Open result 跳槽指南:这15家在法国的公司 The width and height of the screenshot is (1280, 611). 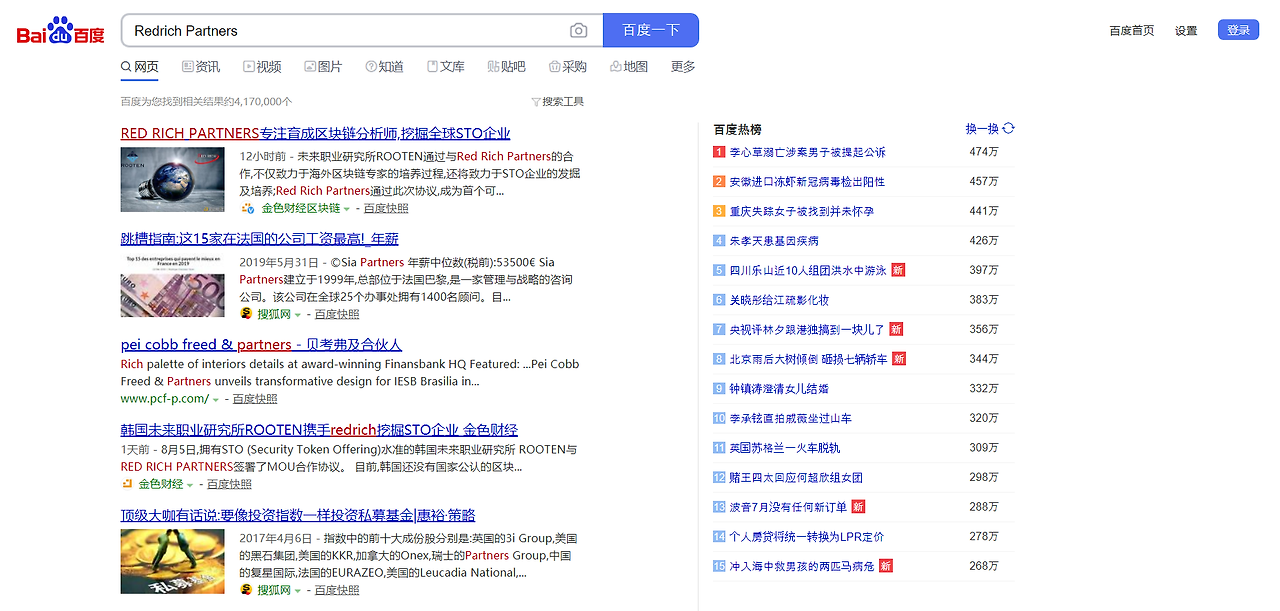[x=260, y=239]
